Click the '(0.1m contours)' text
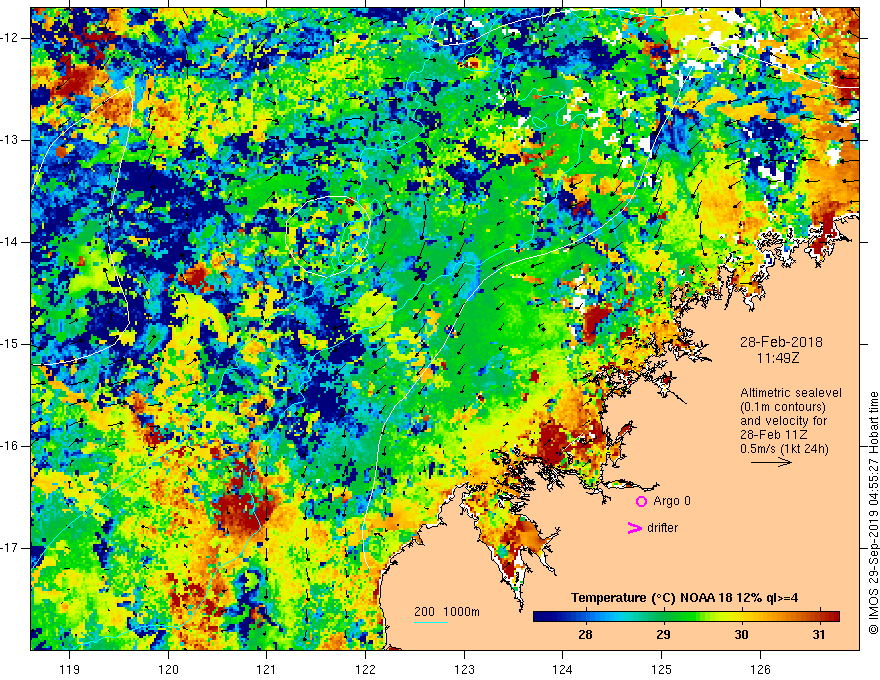 click(783, 407)
